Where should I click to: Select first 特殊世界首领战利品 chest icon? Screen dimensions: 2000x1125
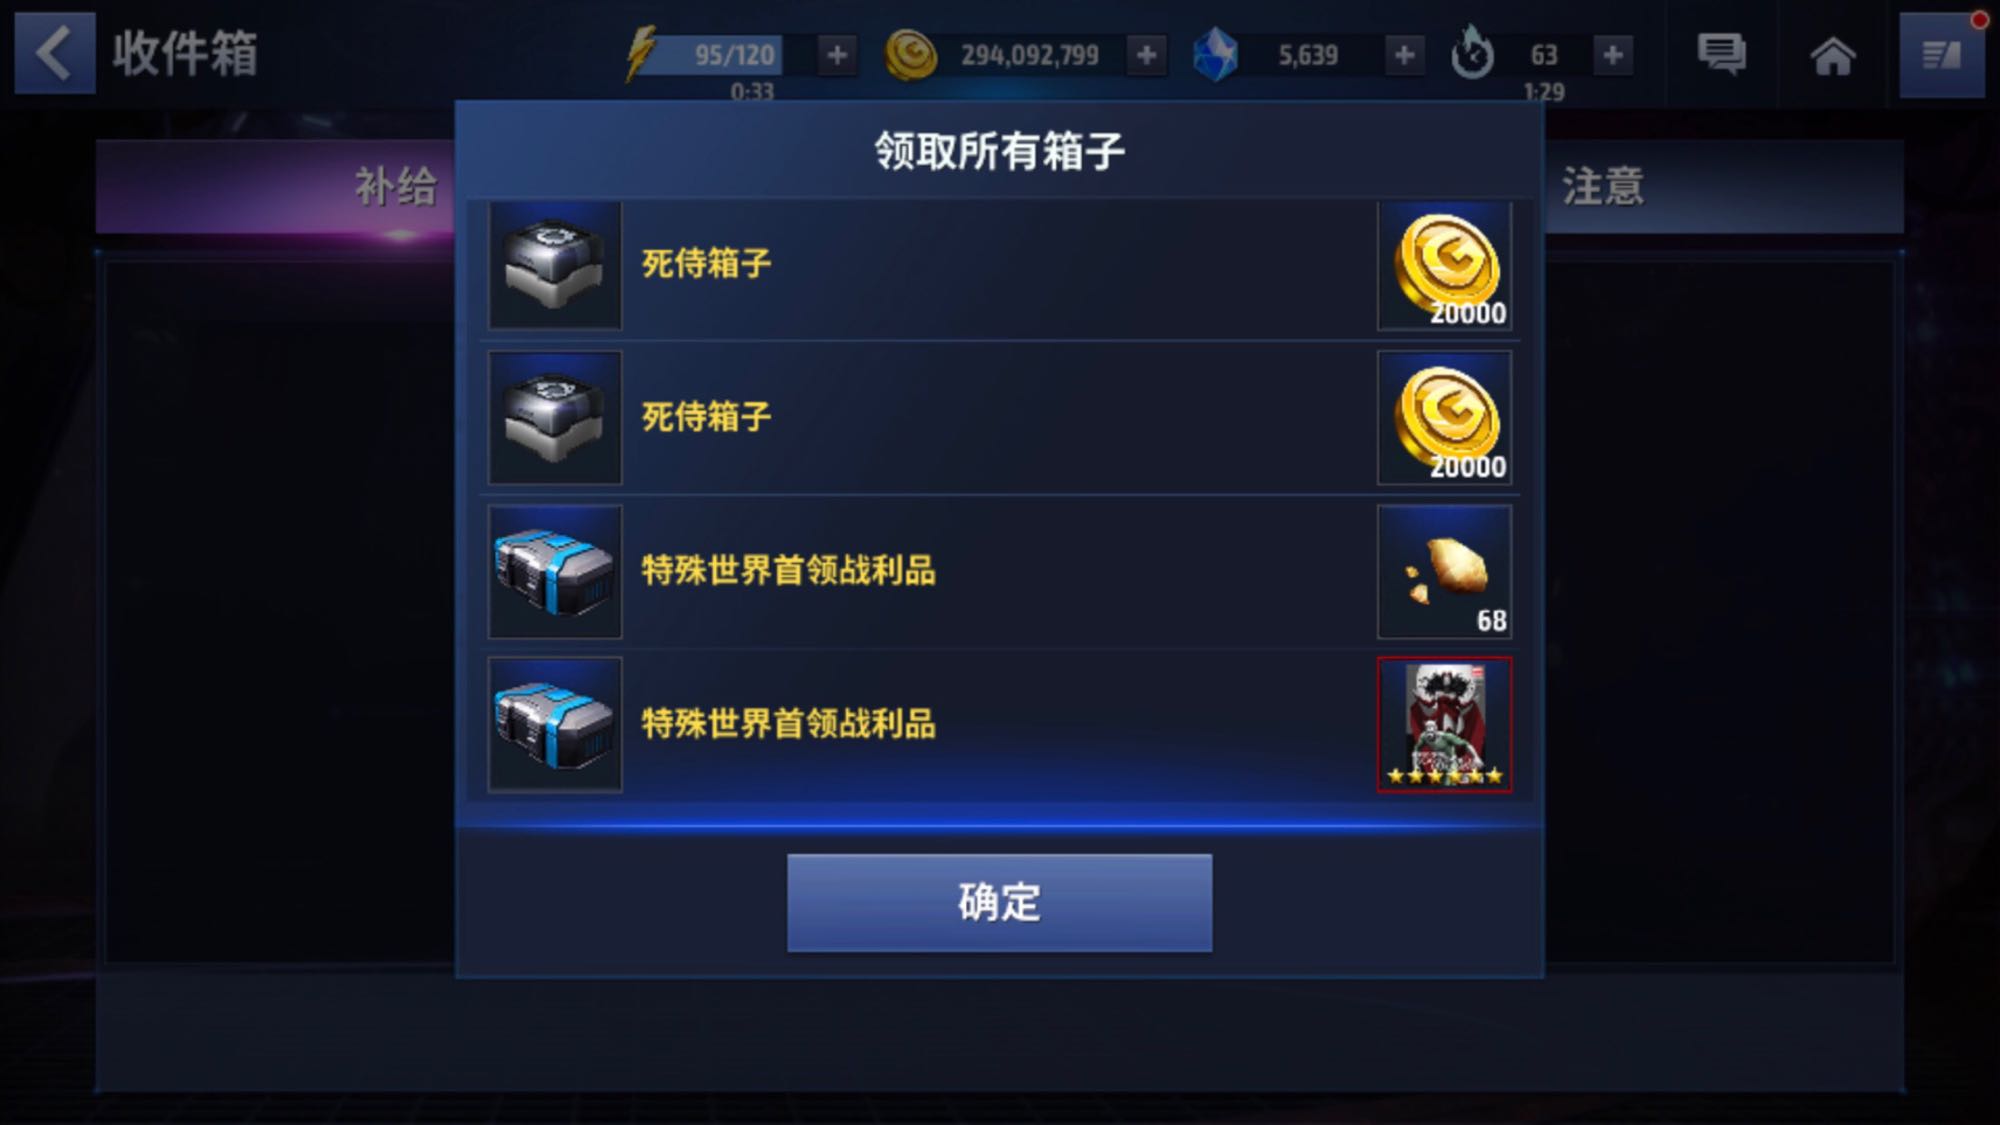[555, 572]
